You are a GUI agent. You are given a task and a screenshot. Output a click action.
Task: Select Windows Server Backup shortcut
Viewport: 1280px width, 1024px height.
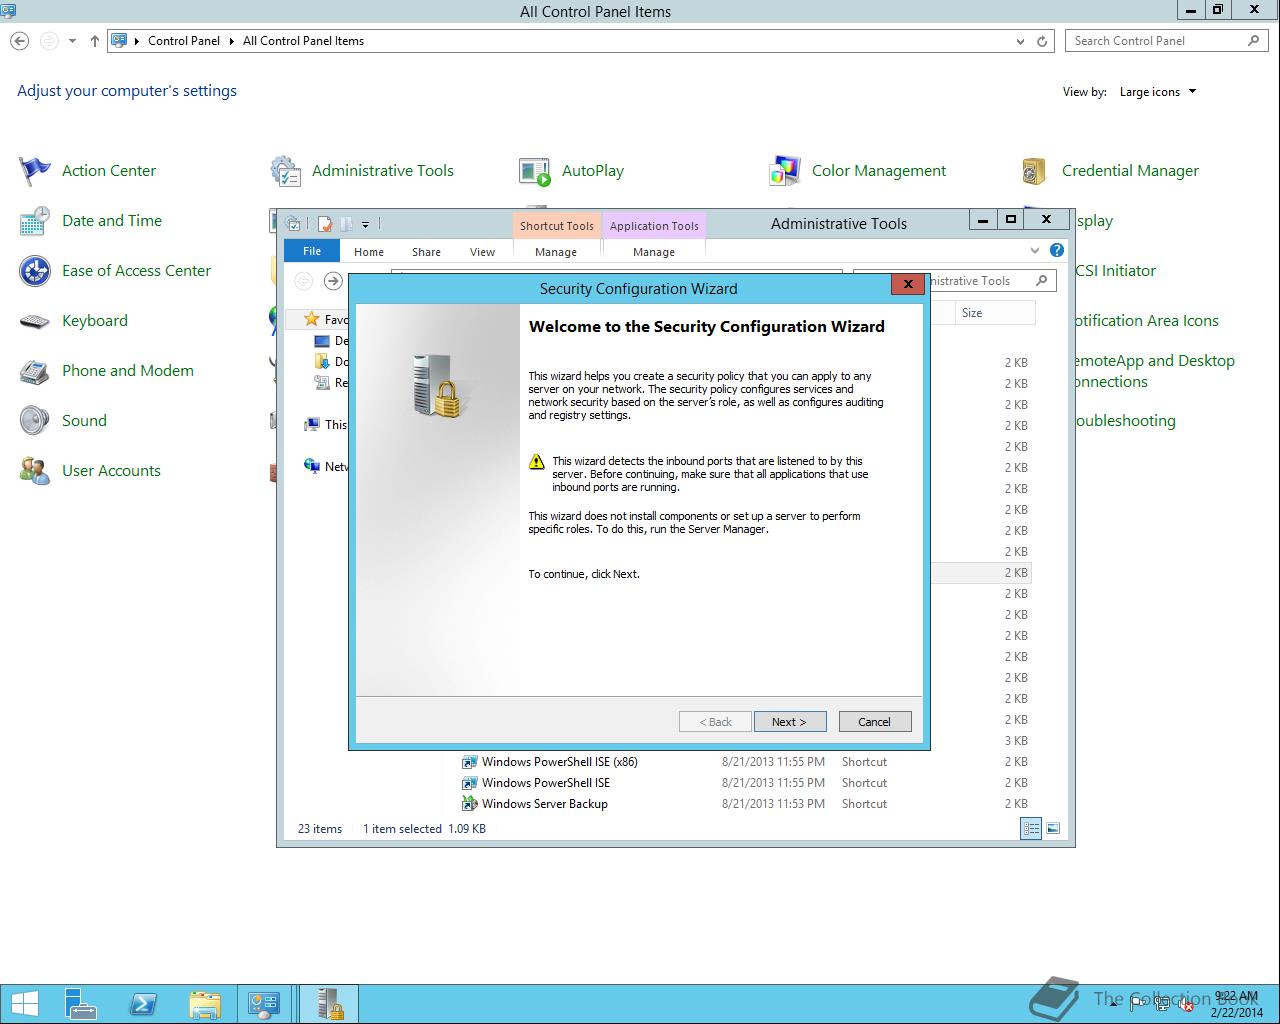coord(544,804)
